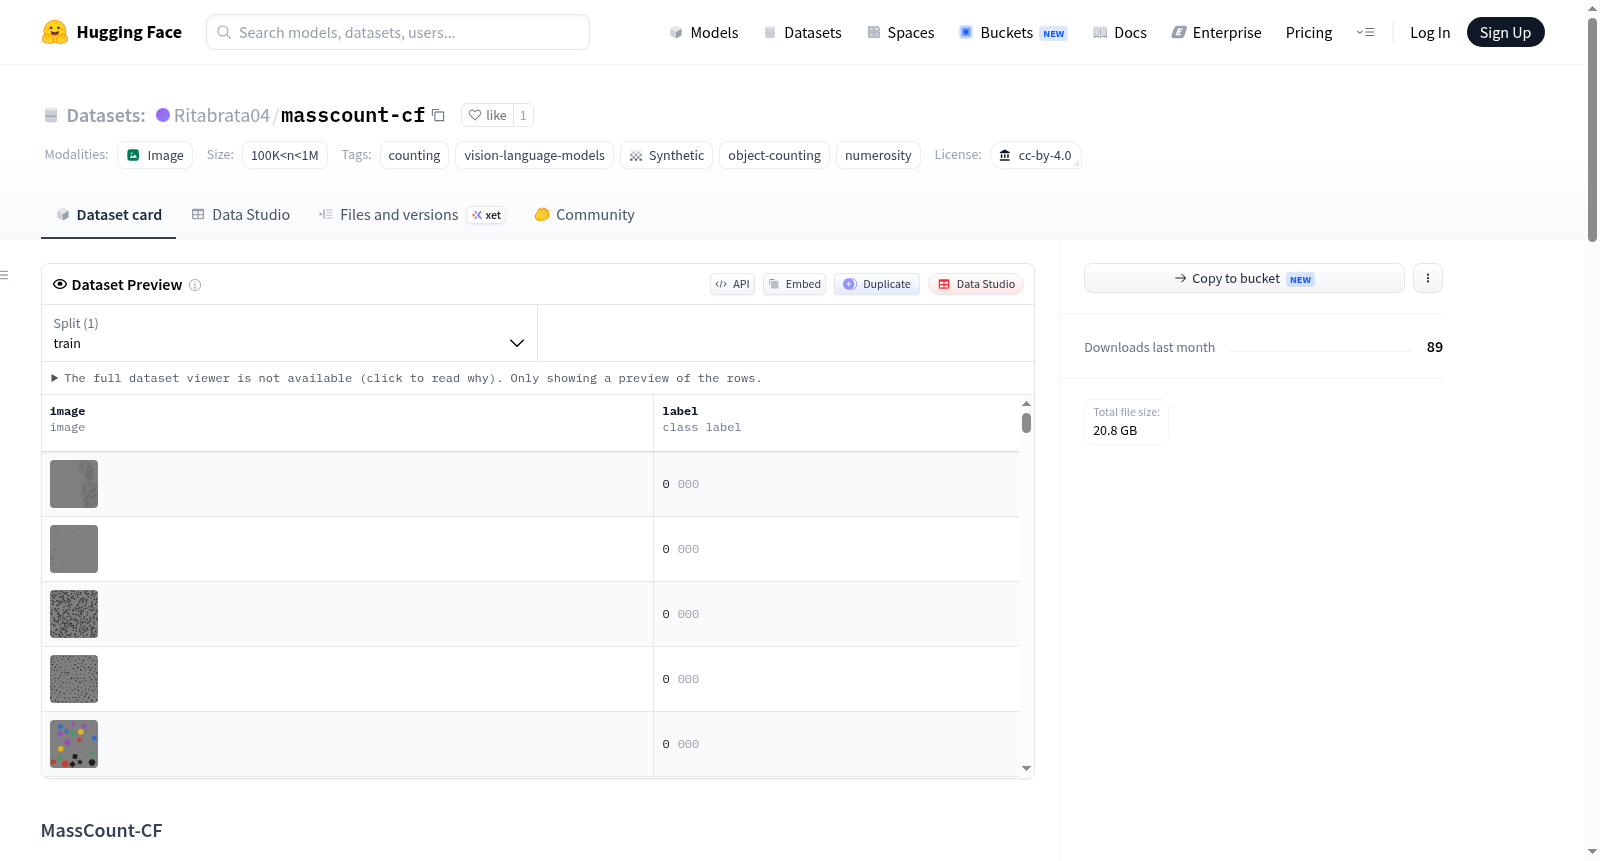
Task: Switch to the Dataset card tab
Action: click(x=108, y=214)
